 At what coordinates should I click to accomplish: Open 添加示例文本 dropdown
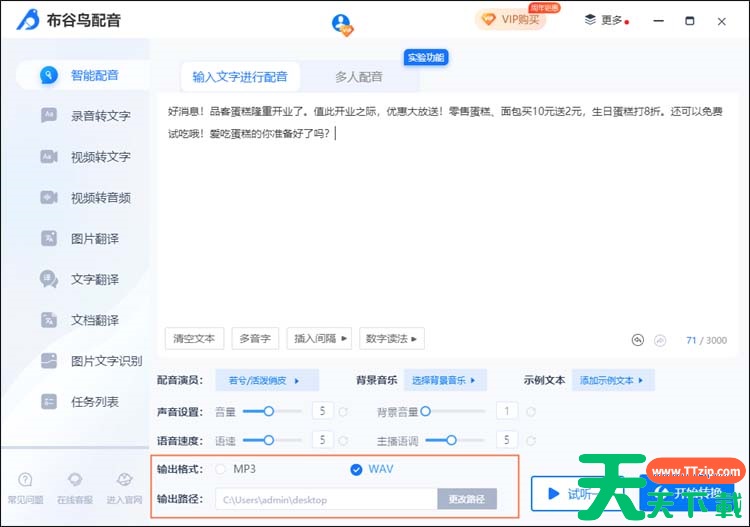click(613, 381)
